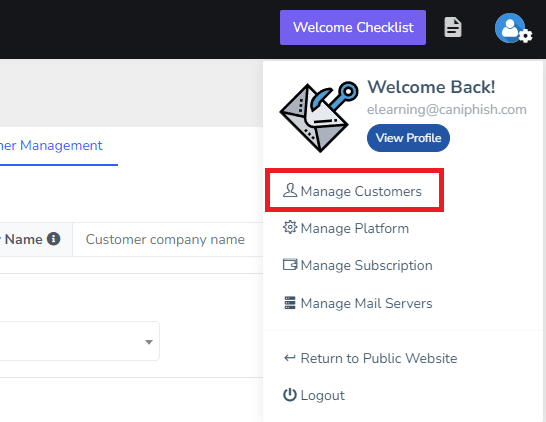Click the info icon beside Name
Image resolution: width=546 pixels, height=422 pixels.
point(54,239)
